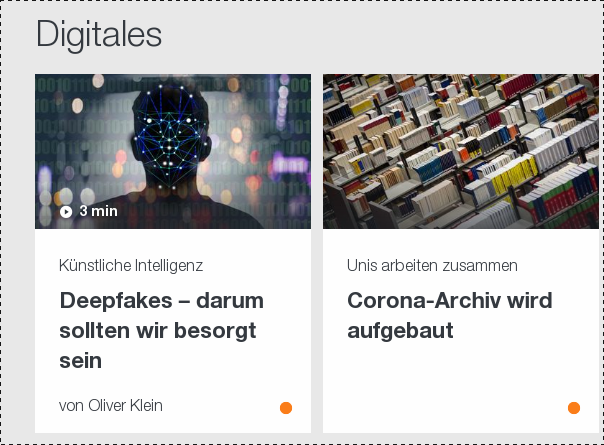The width and height of the screenshot is (604, 445).
Task: Click the row of yellow books in library photo
Action: point(512,175)
